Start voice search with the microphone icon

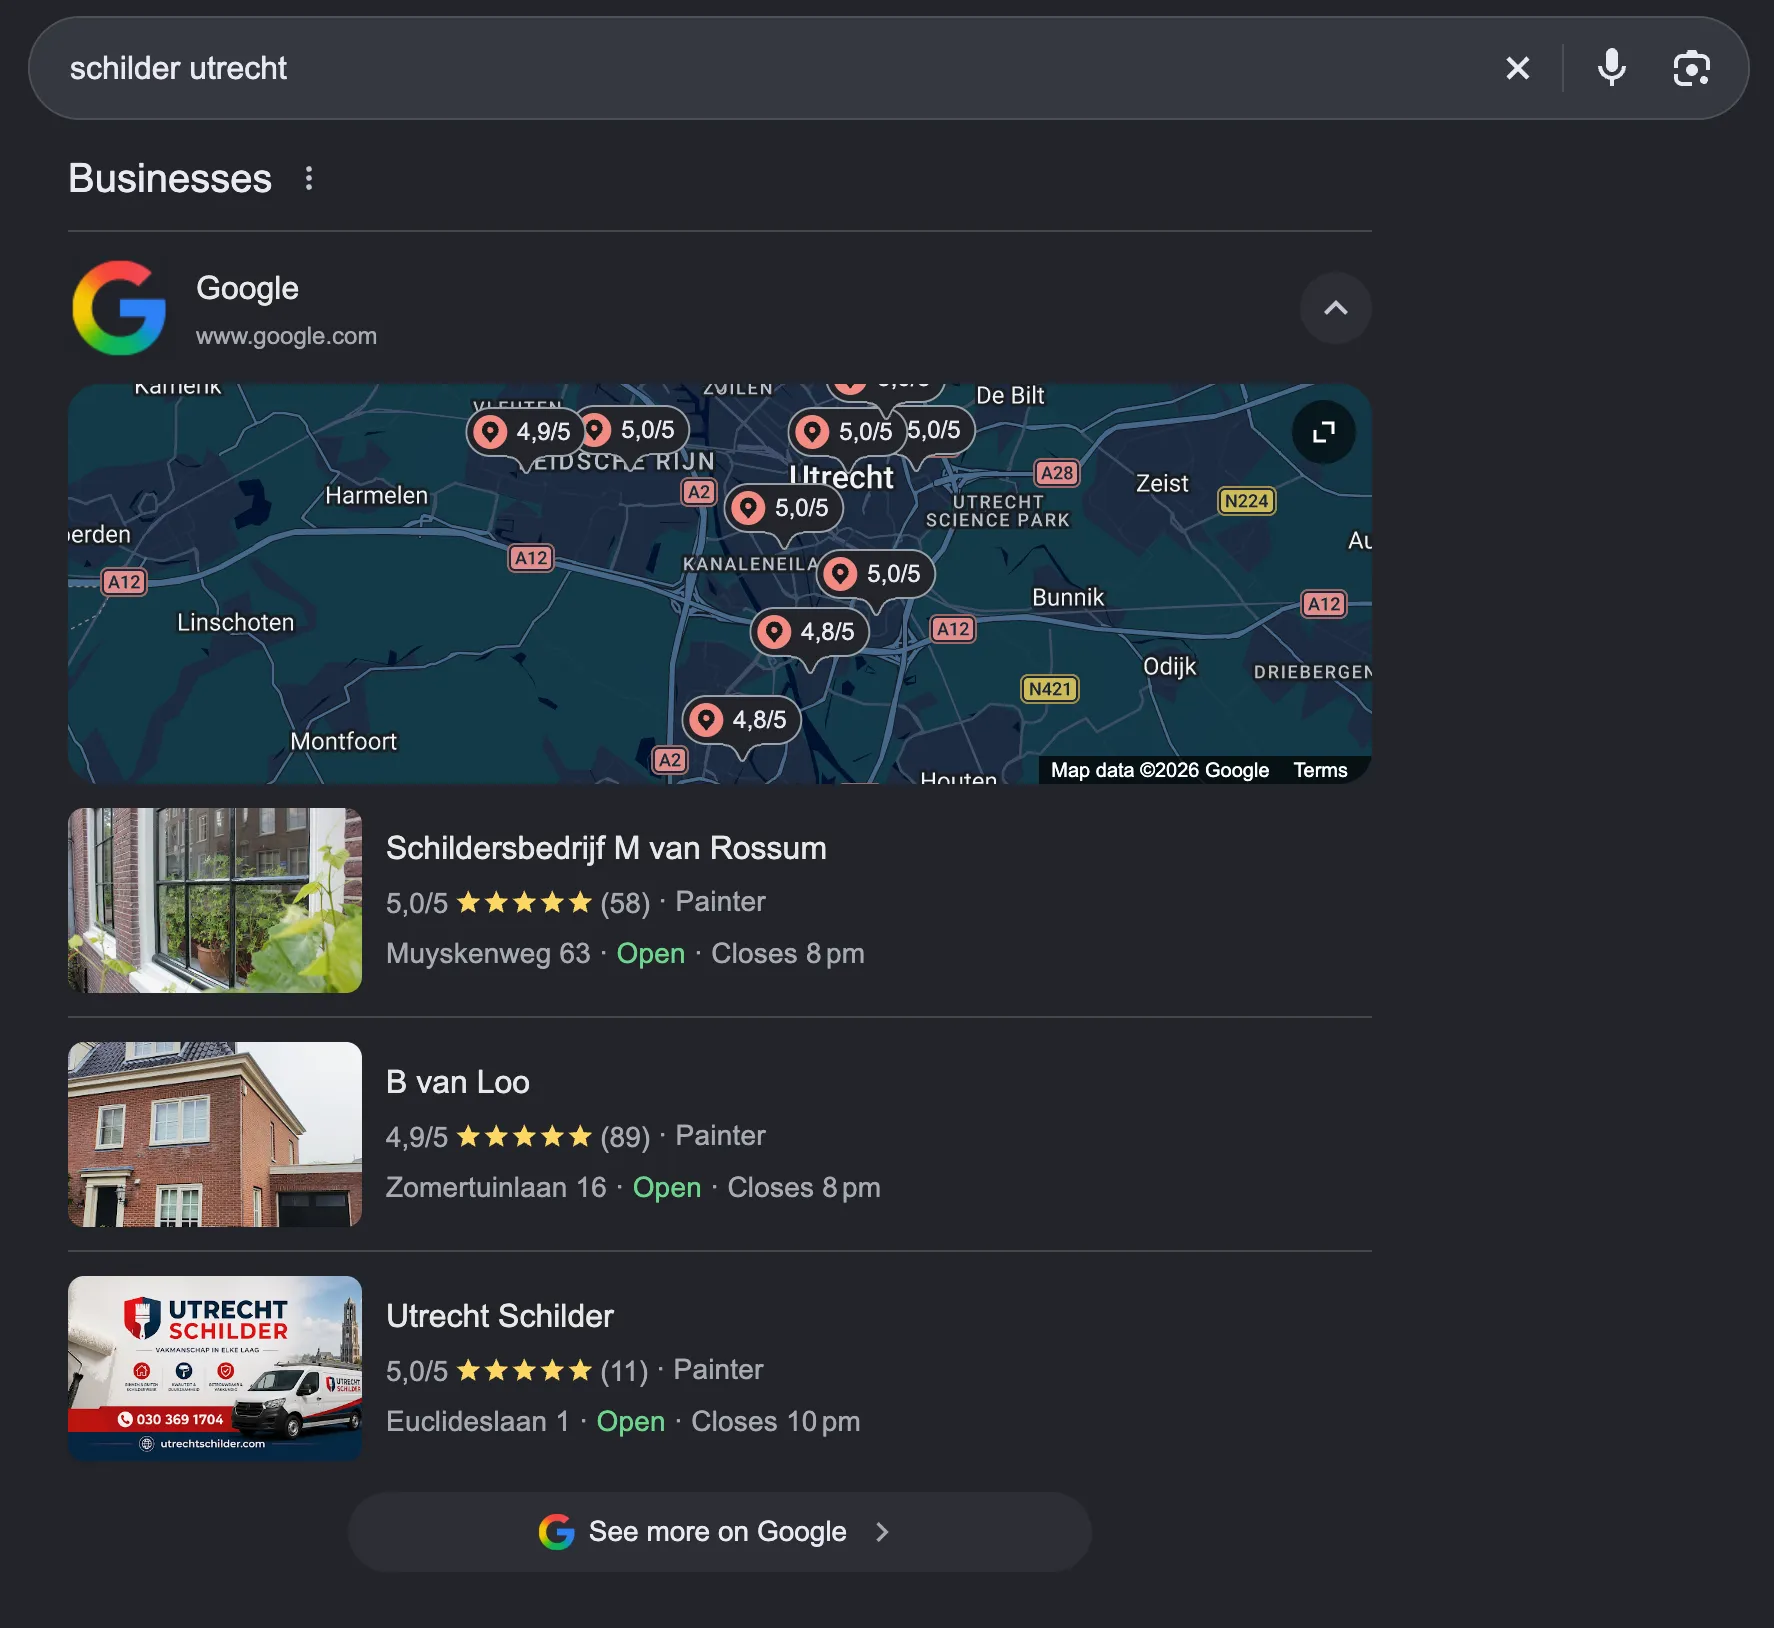[x=1611, y=68]
